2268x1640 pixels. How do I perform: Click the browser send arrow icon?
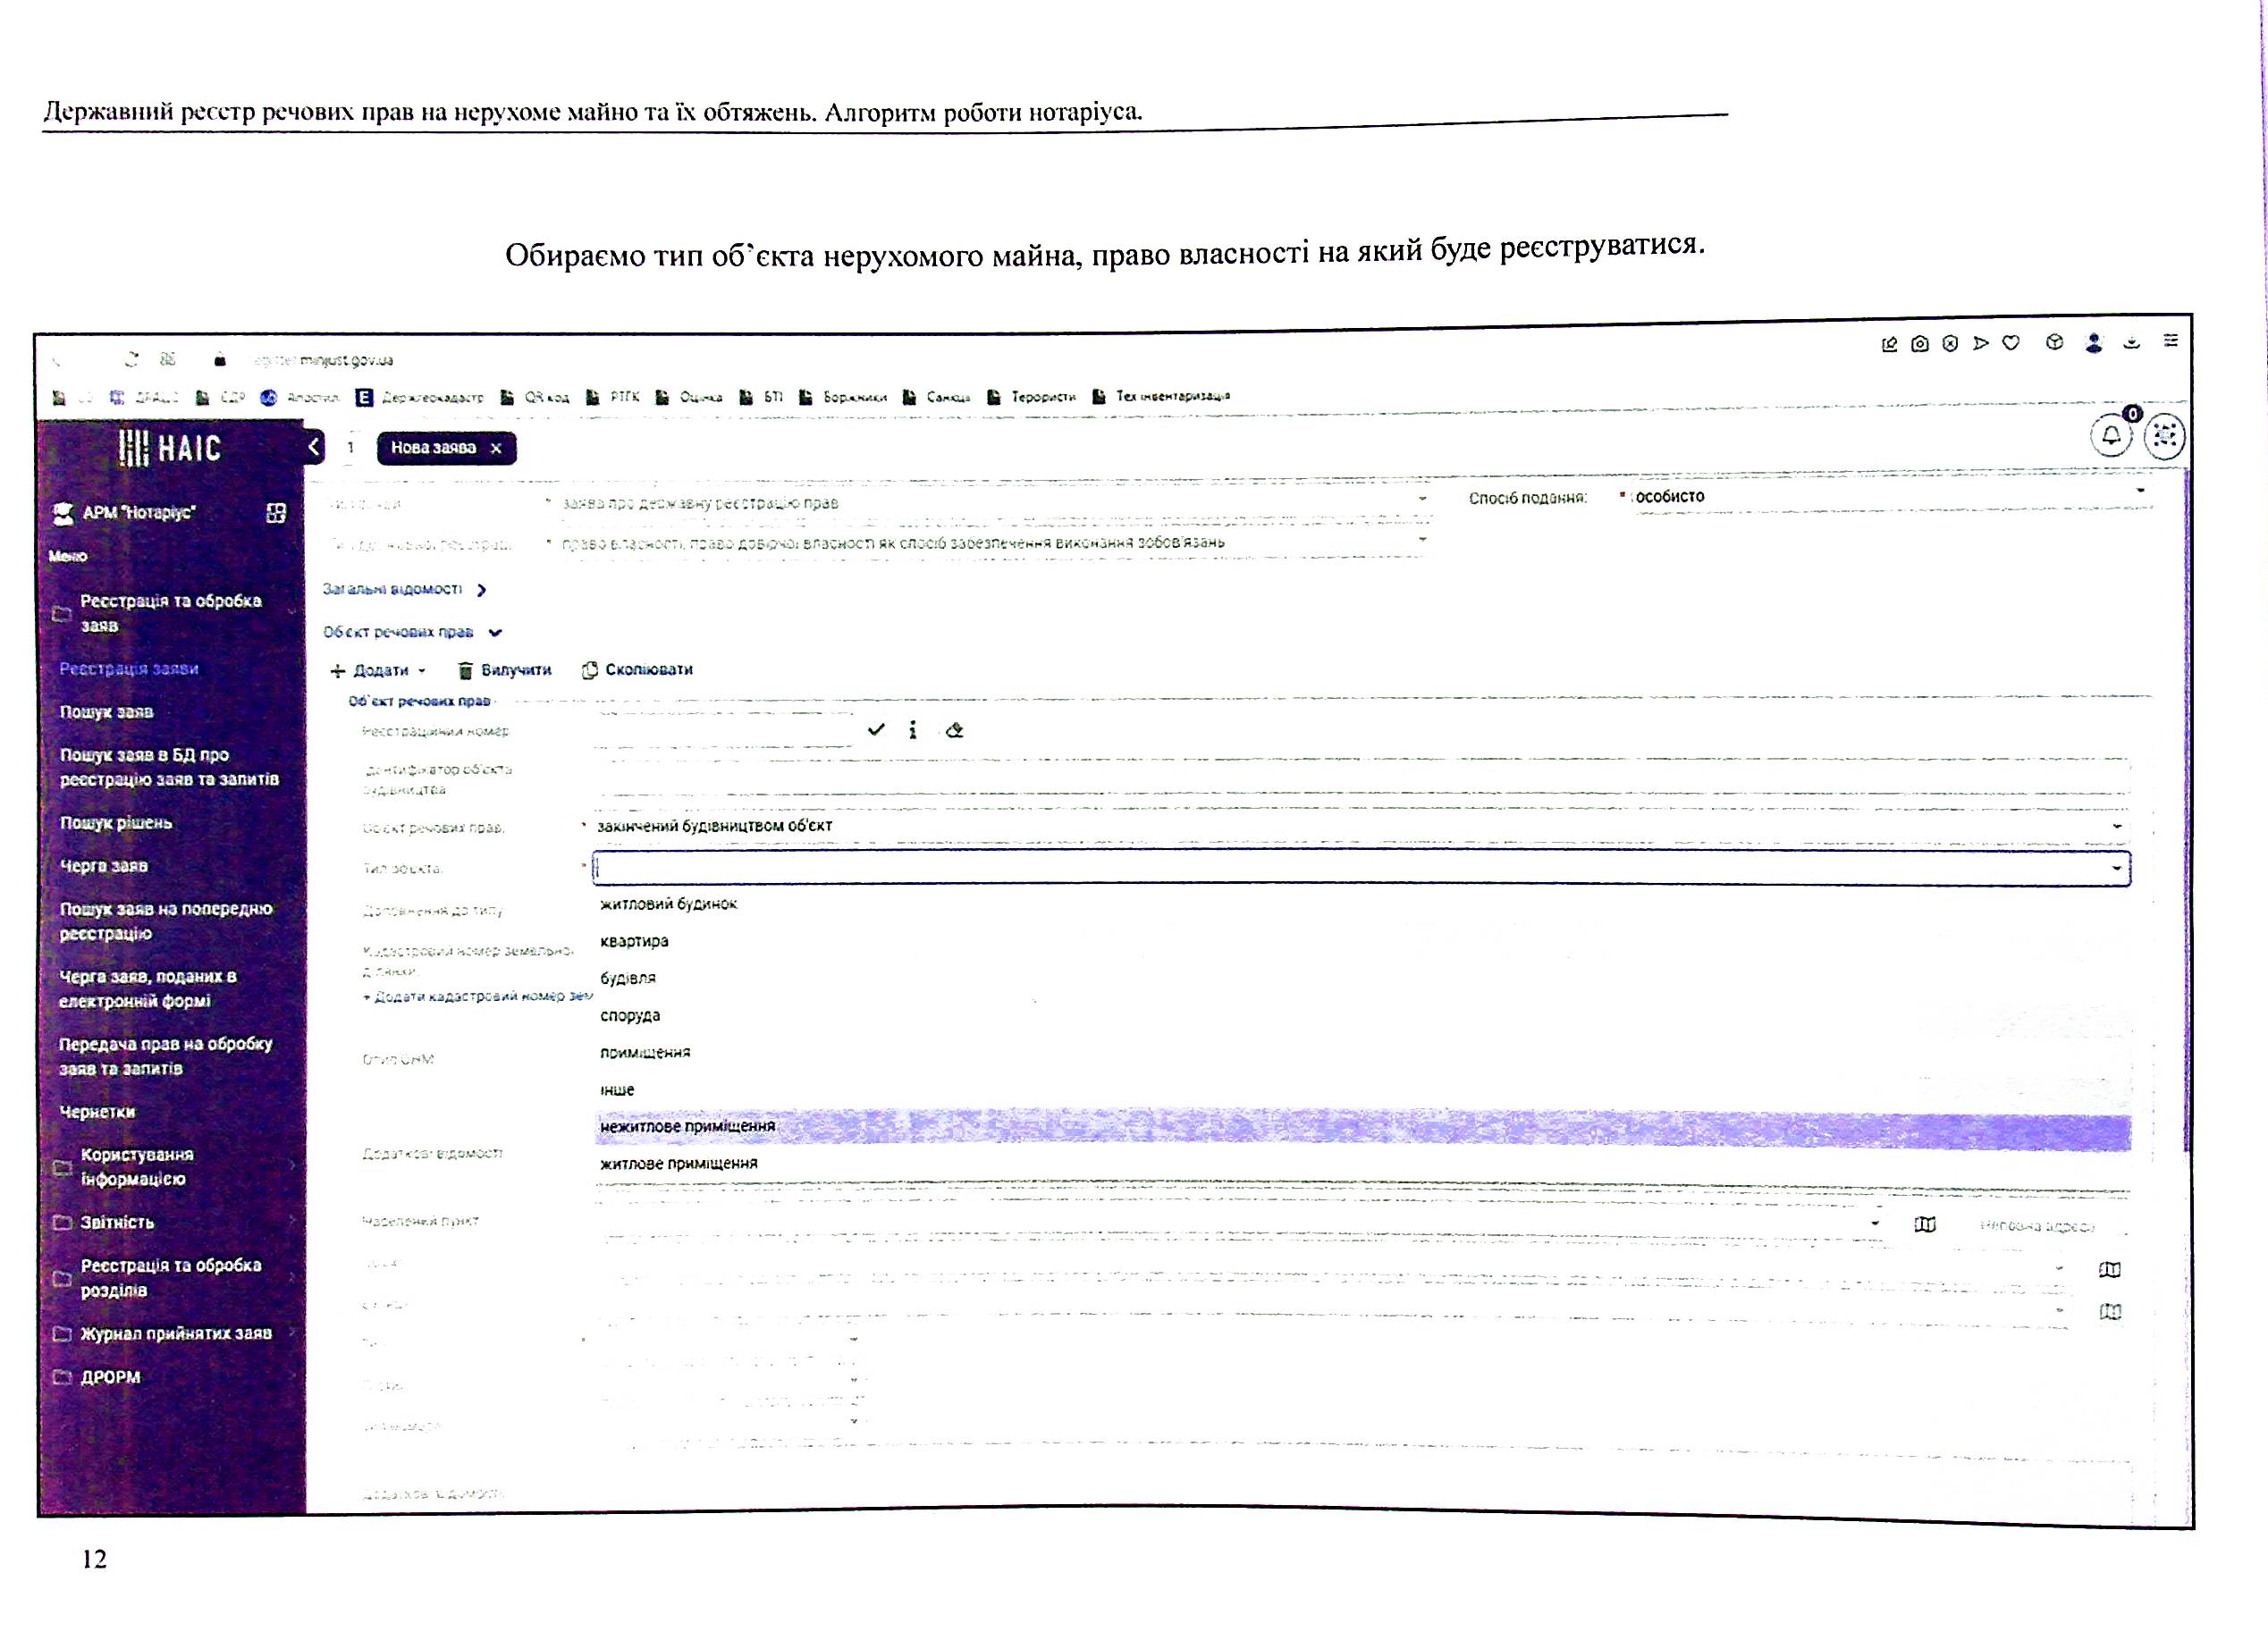pyautogui.click(x=1981, y=343)
